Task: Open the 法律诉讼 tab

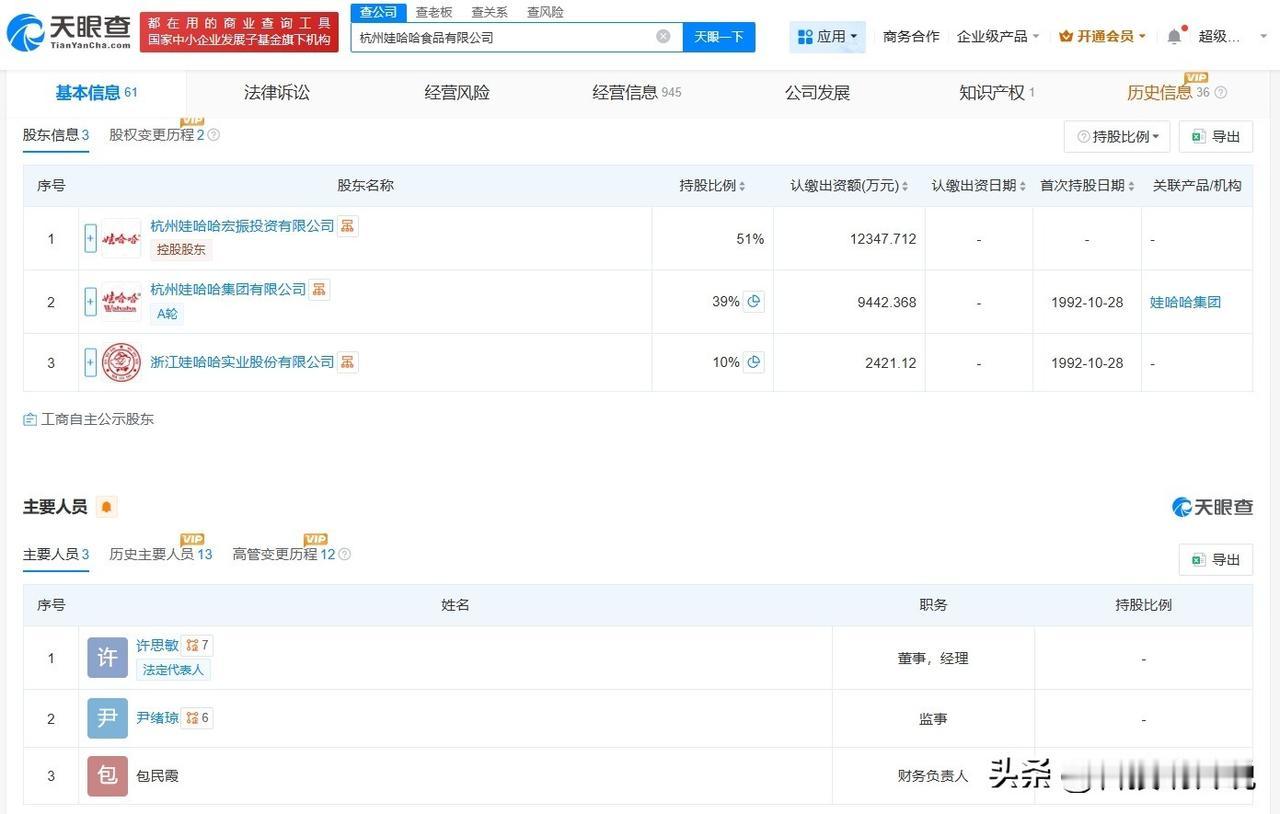Action: (277, 93)
